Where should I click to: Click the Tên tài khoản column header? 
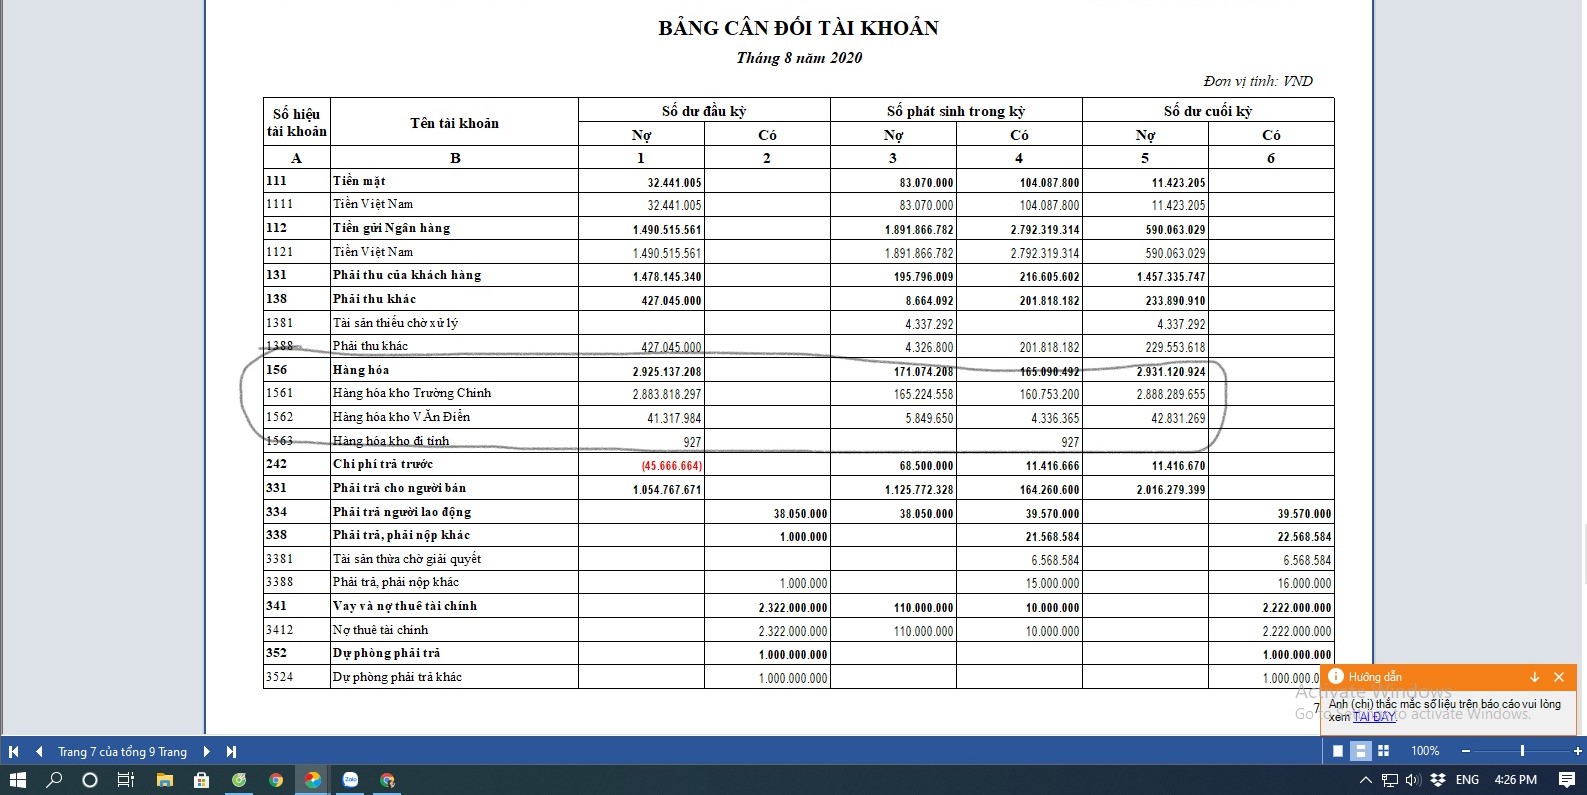(454, 122)
